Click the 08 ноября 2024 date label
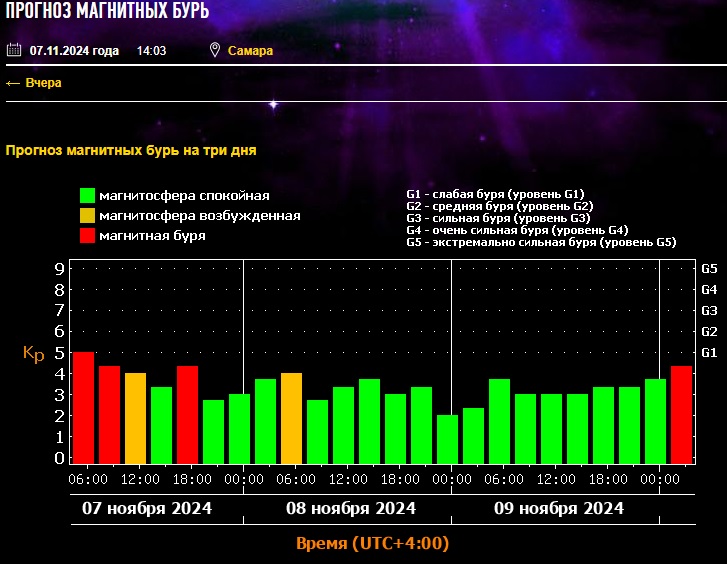This screenshot has width=727, height=564. [x=351, y=509]
